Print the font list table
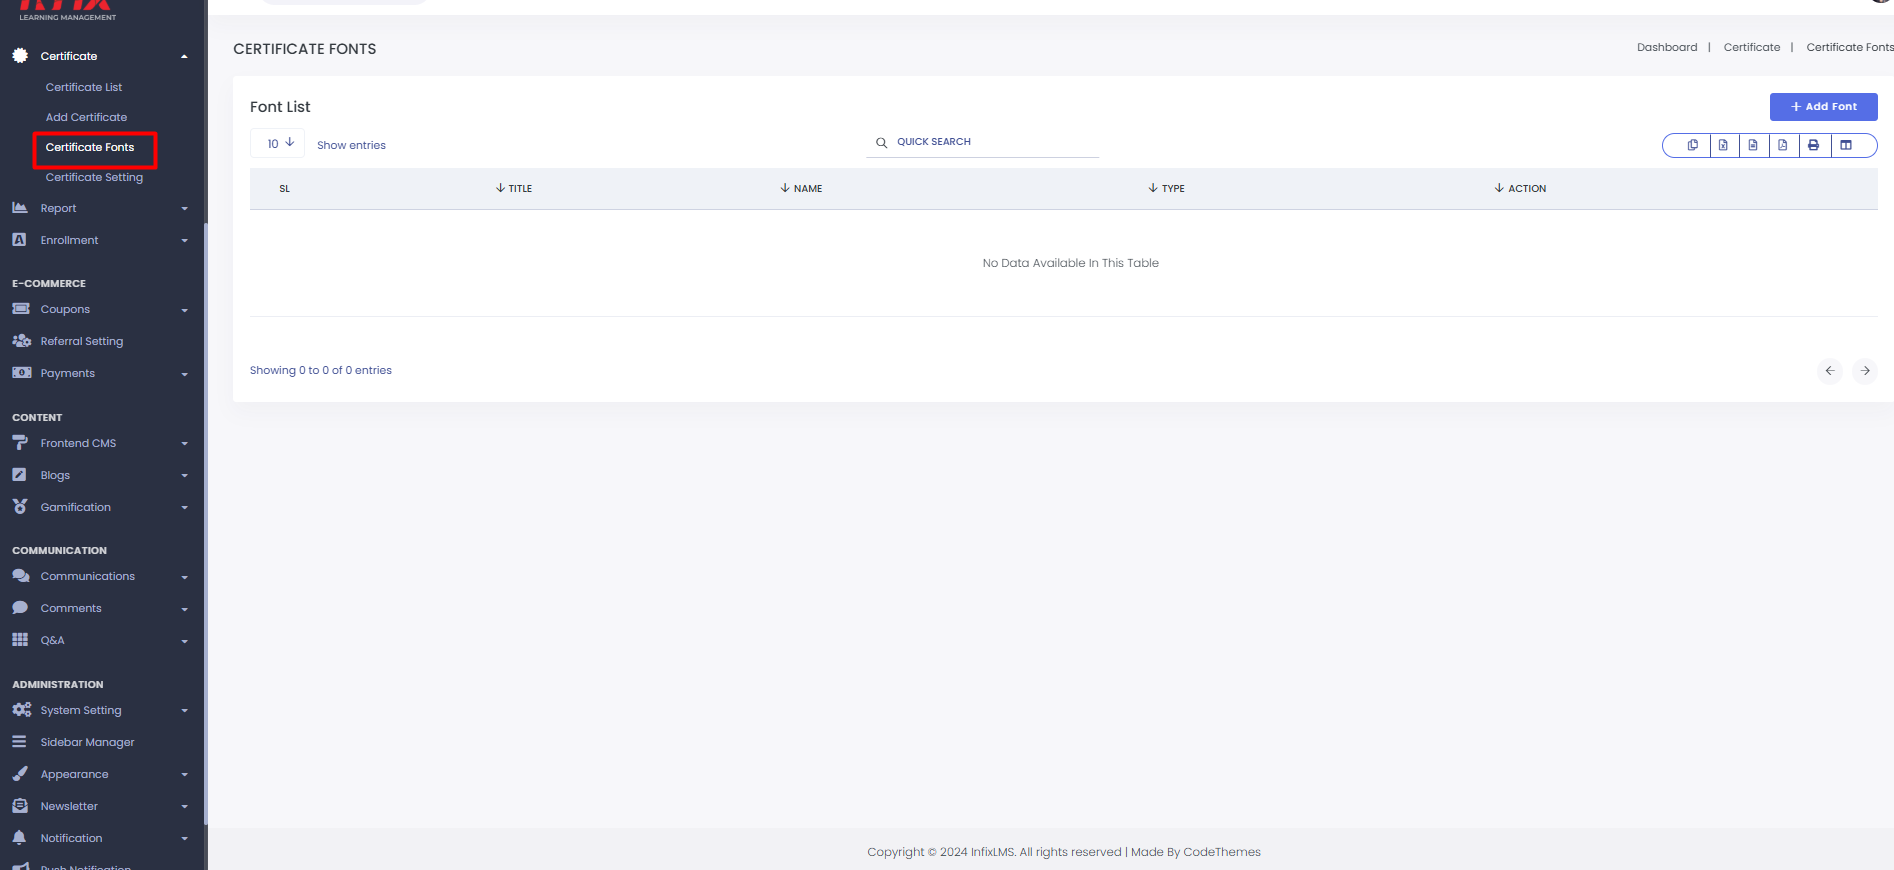The image size is (1894, 870). 1814,145
